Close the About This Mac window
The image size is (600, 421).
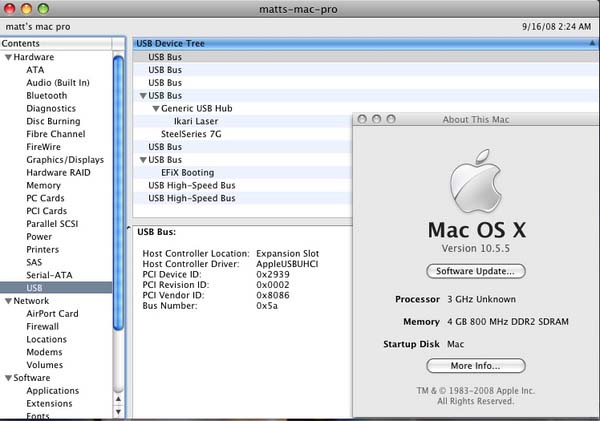coord(362,119)
